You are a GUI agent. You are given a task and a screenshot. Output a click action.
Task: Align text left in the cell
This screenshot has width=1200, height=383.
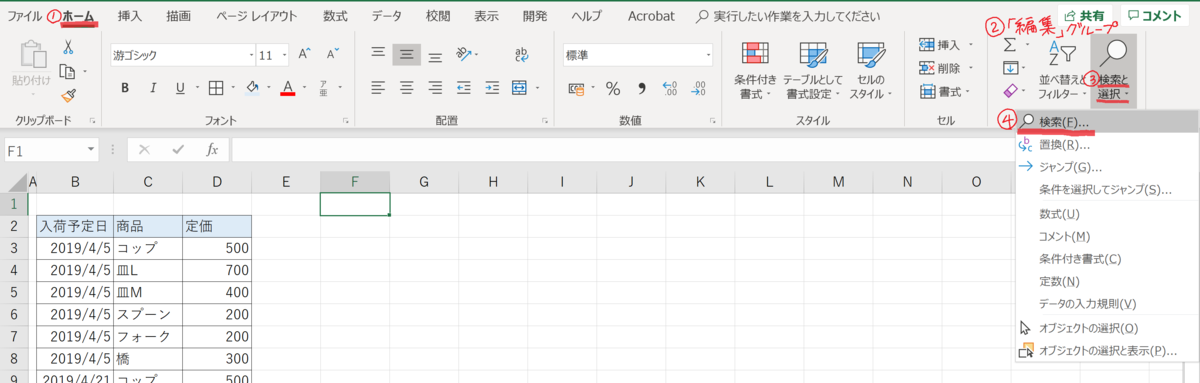[x=378, y=88]
